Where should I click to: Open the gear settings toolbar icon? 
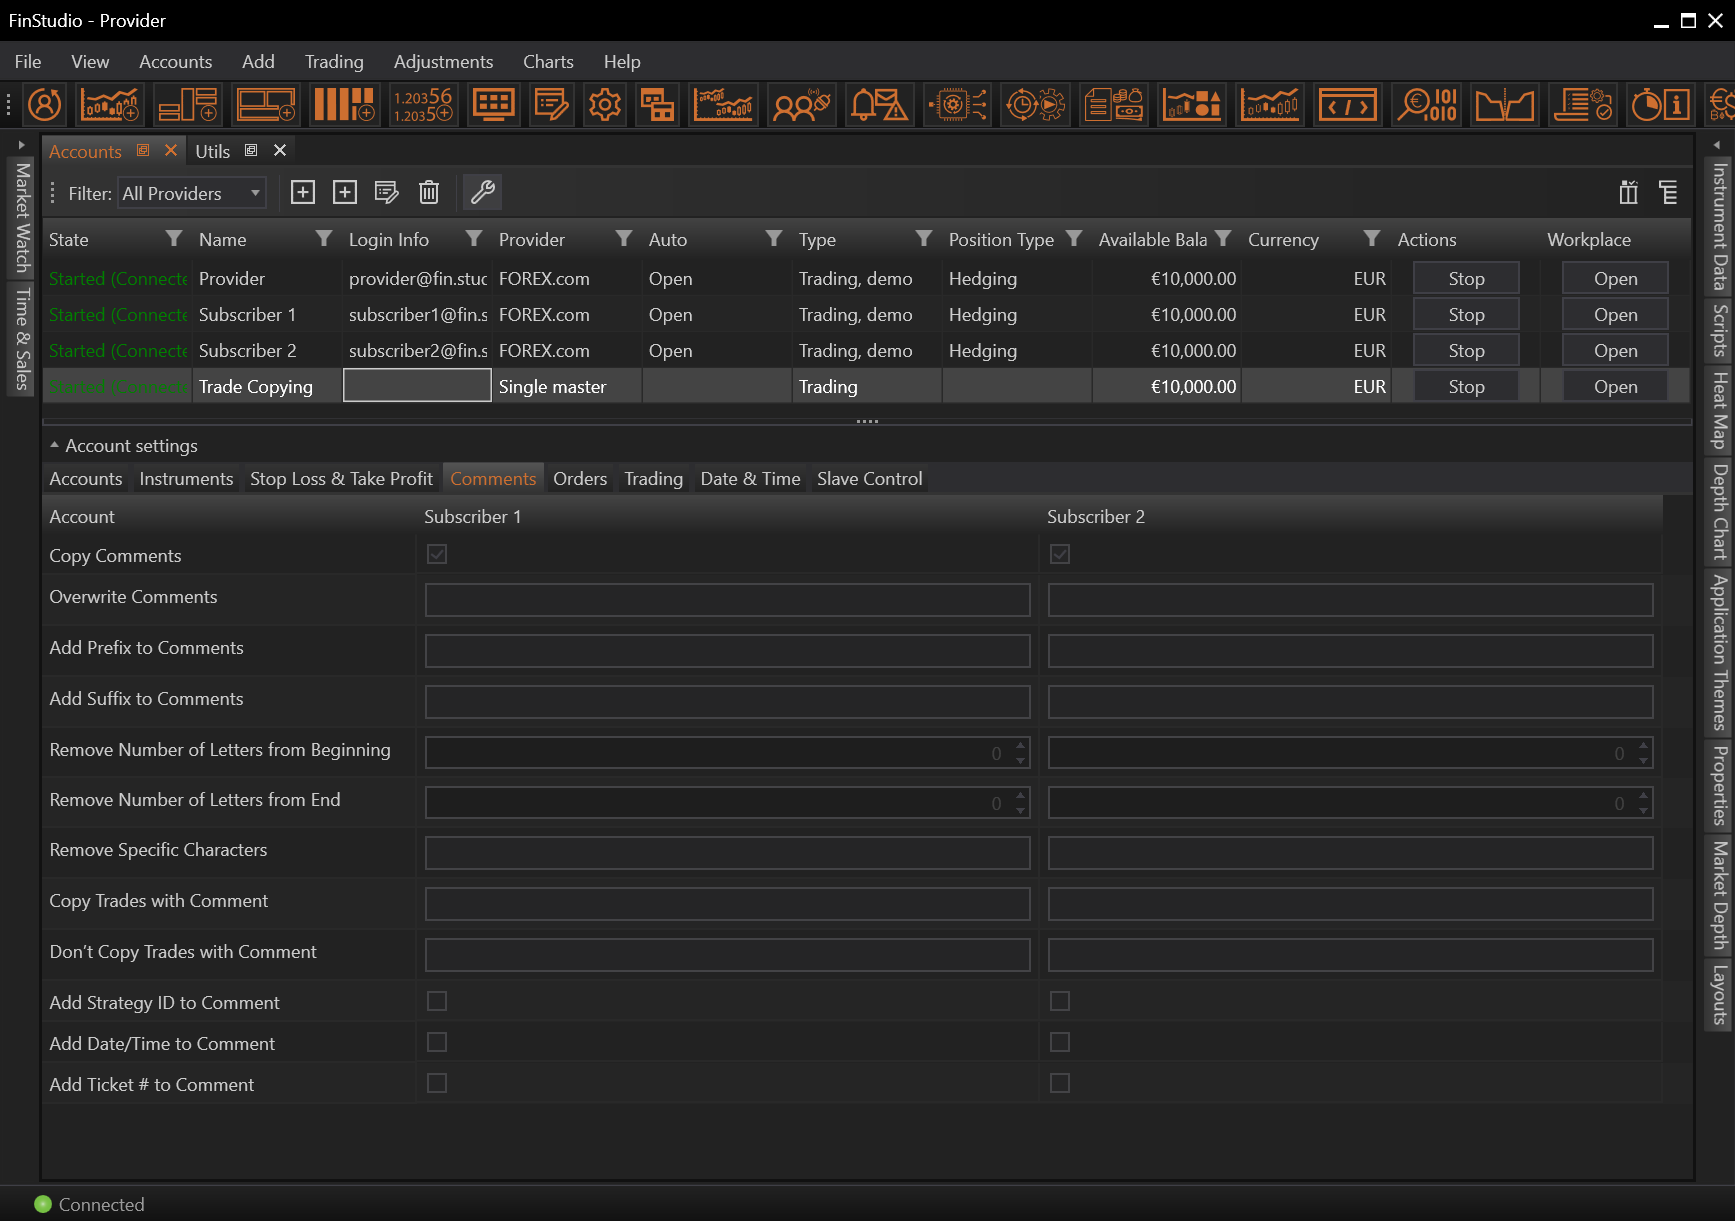pyautogui.click(x=604, y=105)
